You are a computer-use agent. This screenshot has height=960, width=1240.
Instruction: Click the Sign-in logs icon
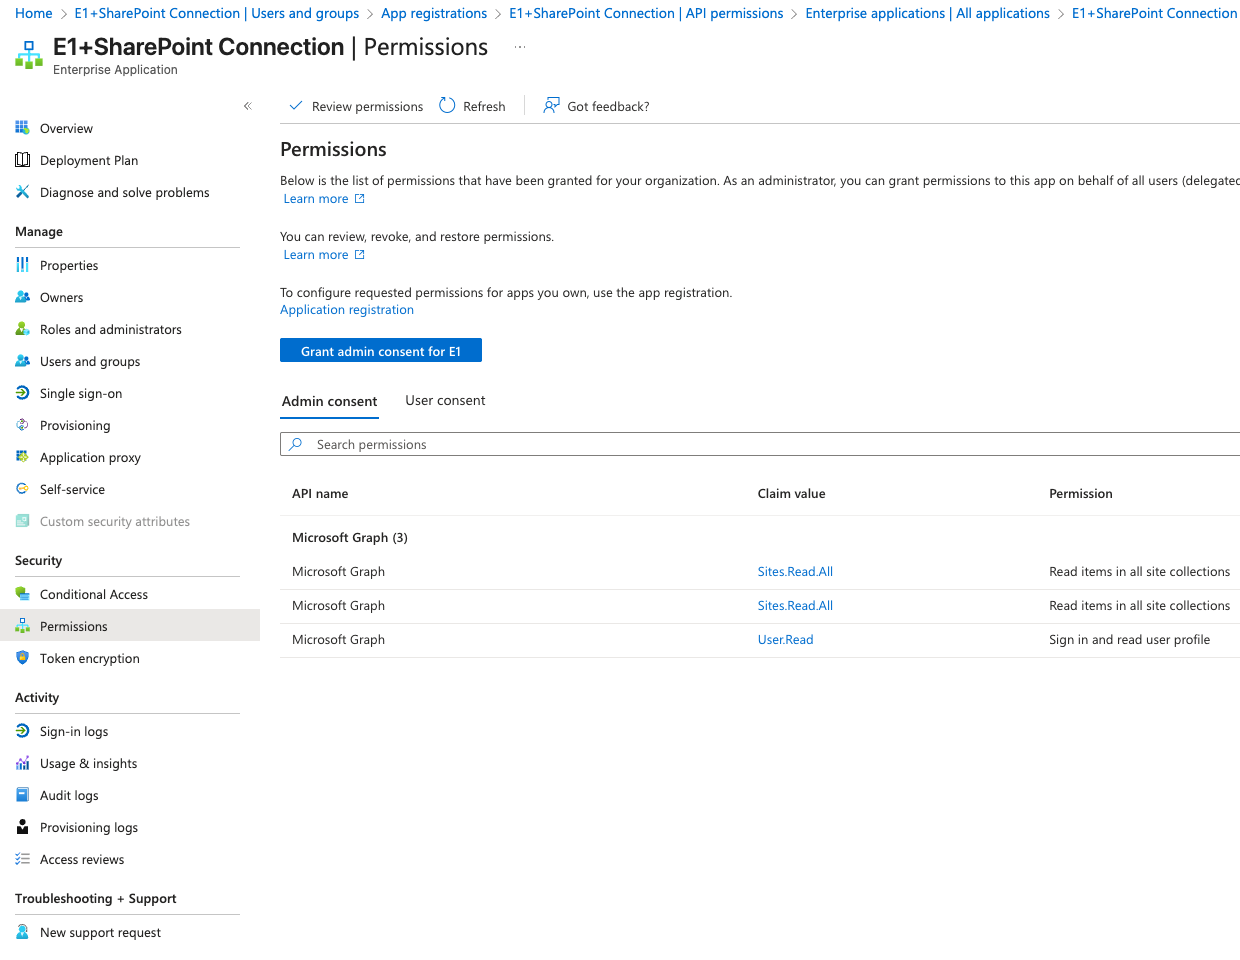pyautogui.click(x=22, y=731)
